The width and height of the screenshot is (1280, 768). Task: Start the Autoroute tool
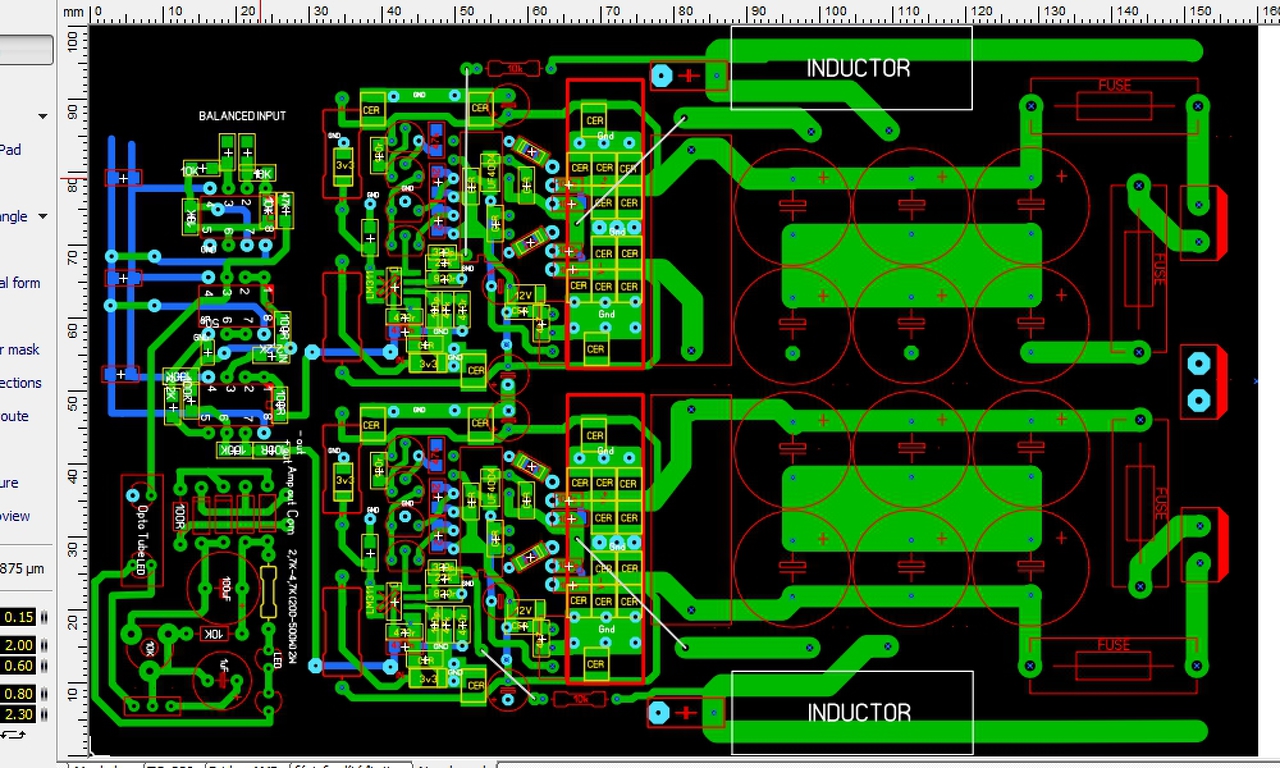14,416
